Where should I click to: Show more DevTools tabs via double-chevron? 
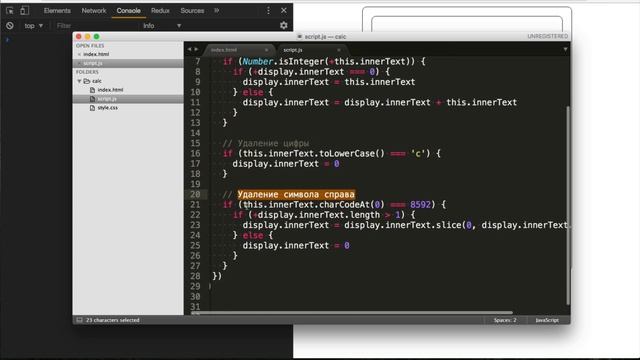coord(217,11)
